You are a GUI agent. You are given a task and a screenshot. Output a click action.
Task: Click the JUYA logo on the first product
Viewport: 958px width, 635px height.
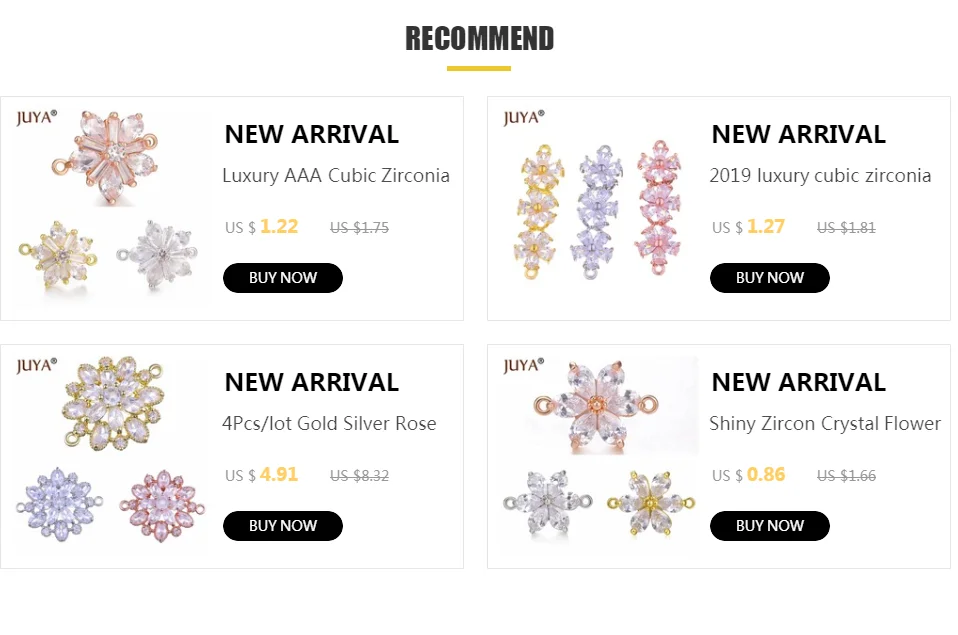pos(37,117)
